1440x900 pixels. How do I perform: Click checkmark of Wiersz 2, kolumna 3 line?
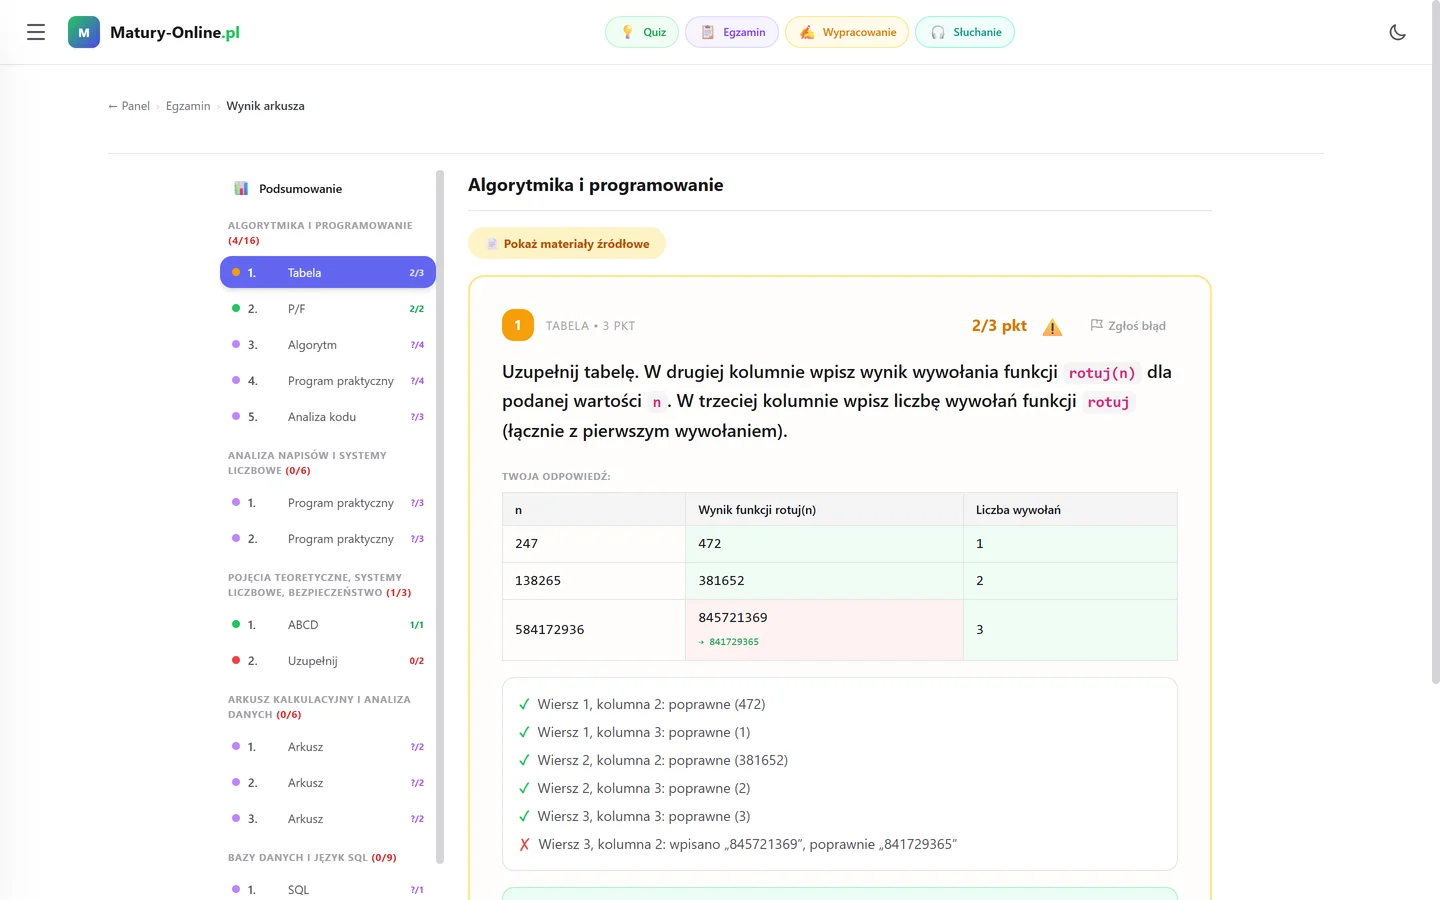click(524, 789)
